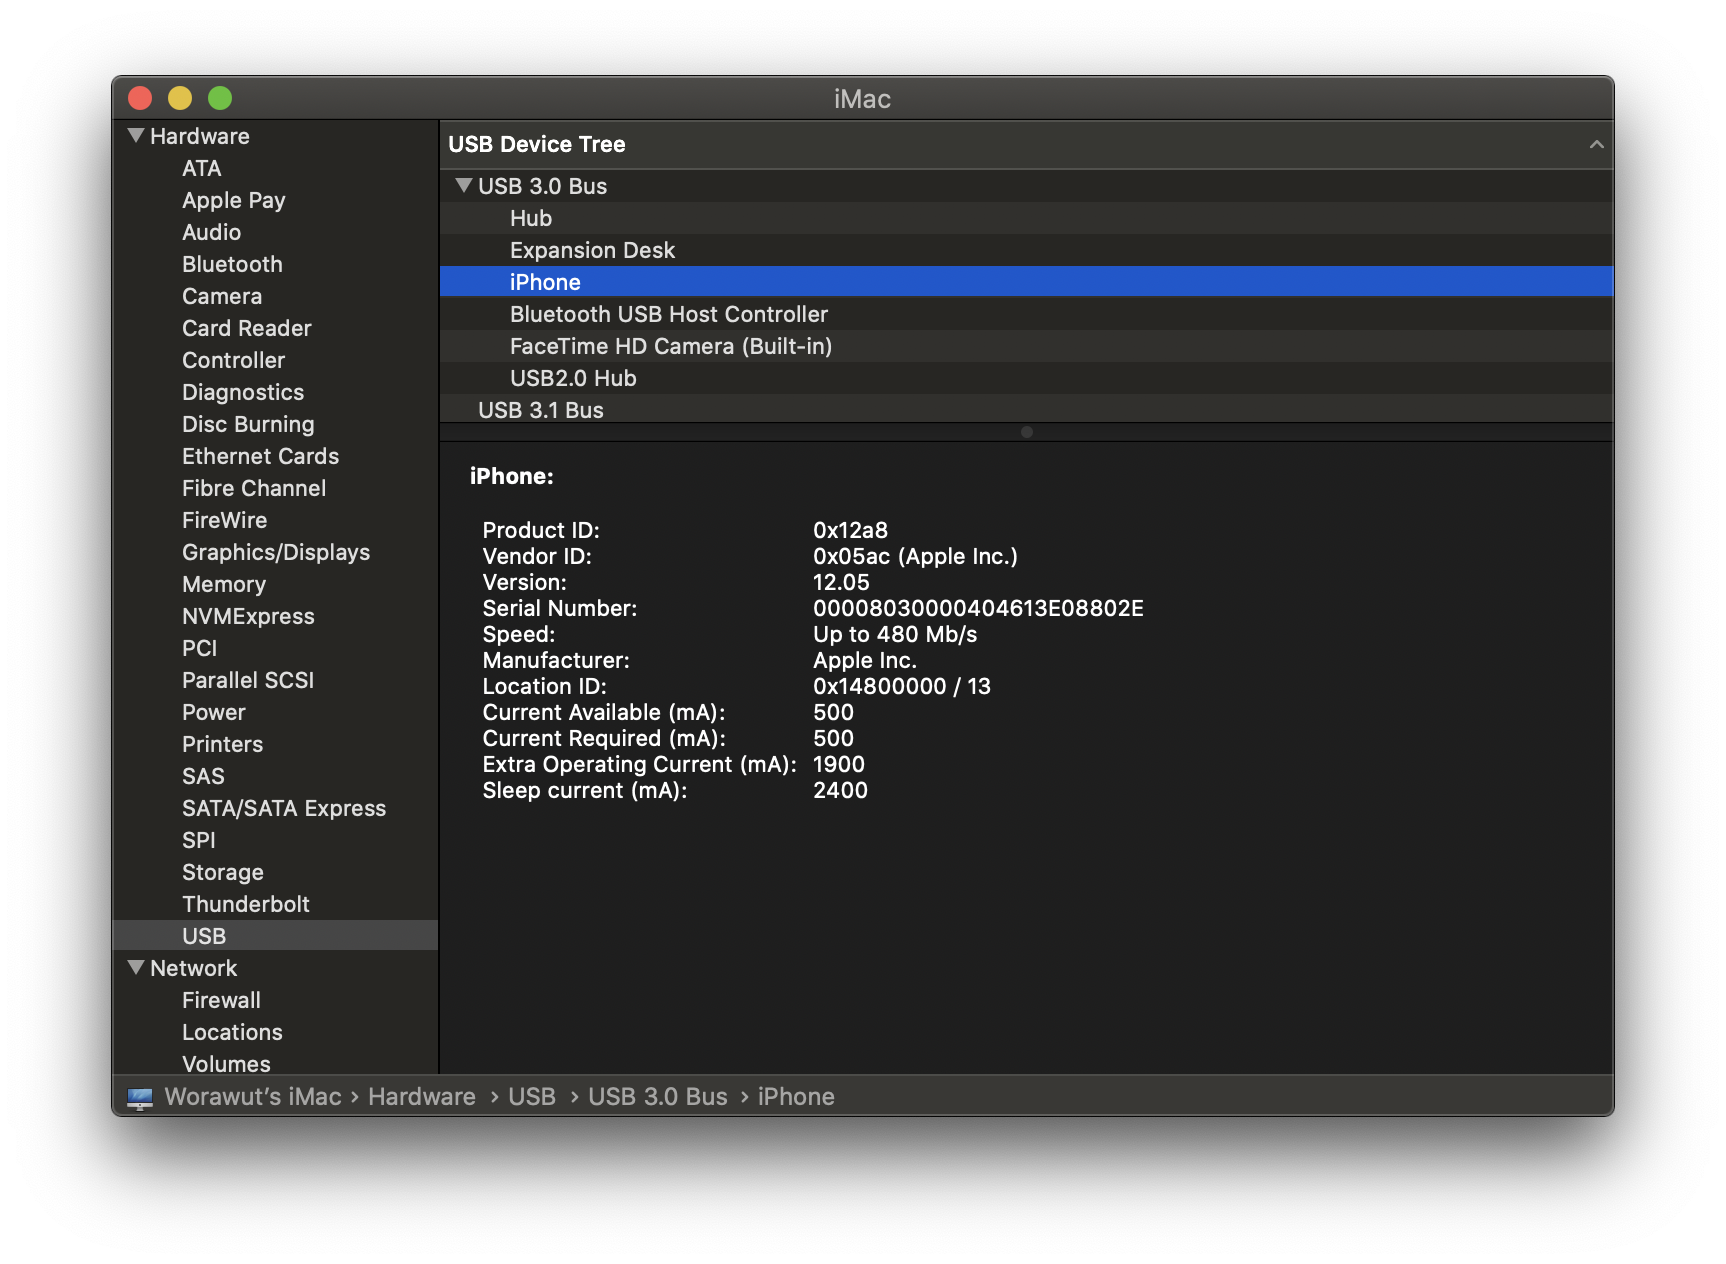Click the selected iPhone device row

(1026, 282)
